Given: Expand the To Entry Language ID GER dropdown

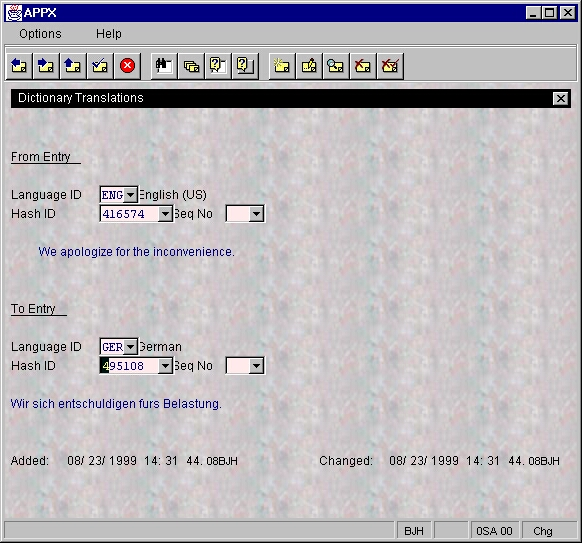Looking at the screenshot, I should pyautogui.click(x=130, y=347).
